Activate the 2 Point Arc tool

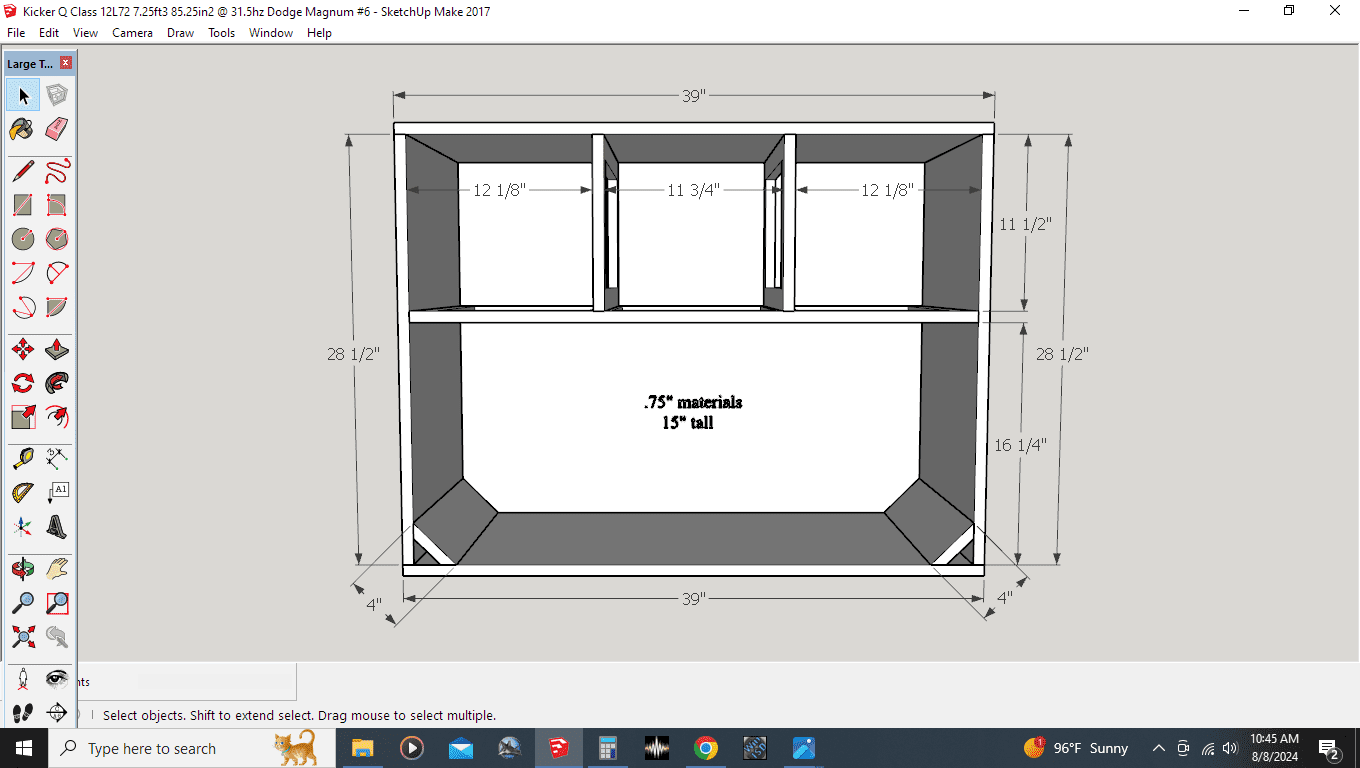(57, 273)
